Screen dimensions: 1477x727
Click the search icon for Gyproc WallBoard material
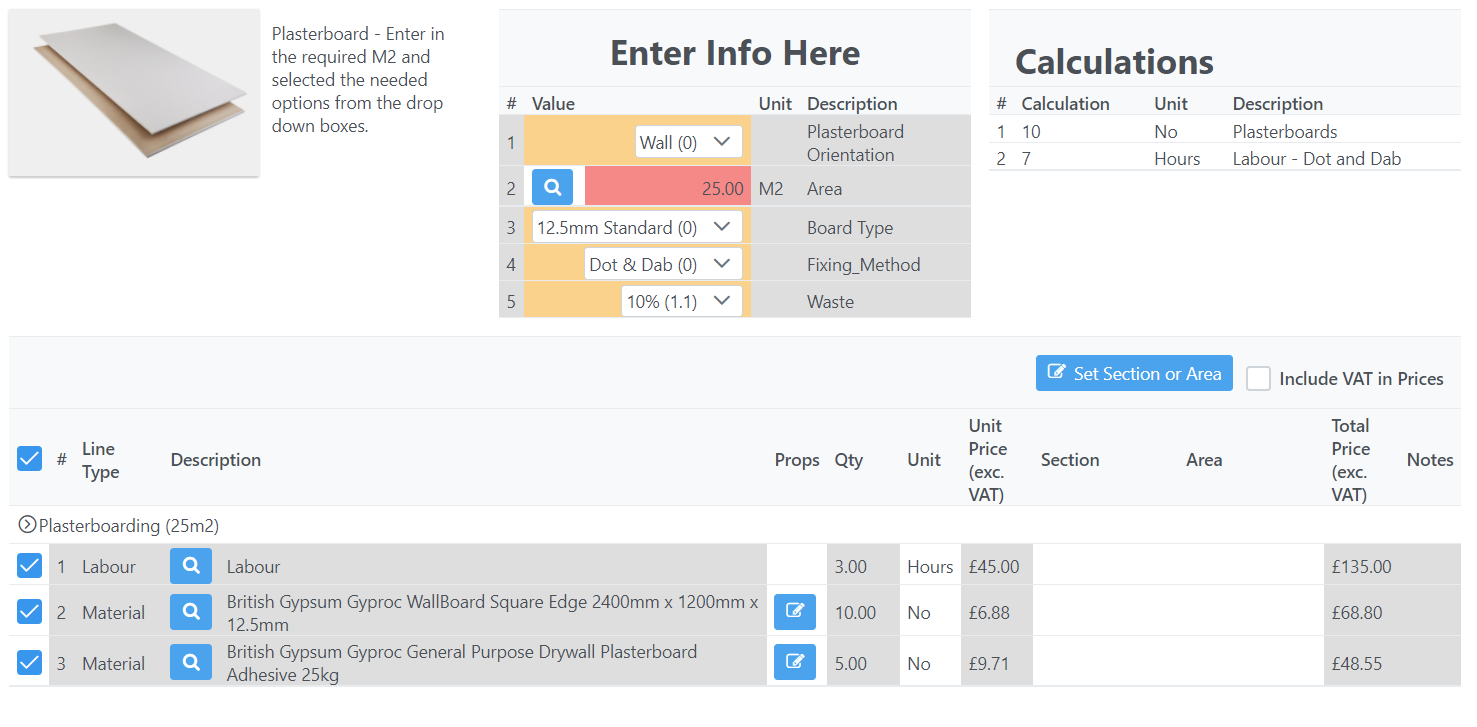[x=191, y=611]
